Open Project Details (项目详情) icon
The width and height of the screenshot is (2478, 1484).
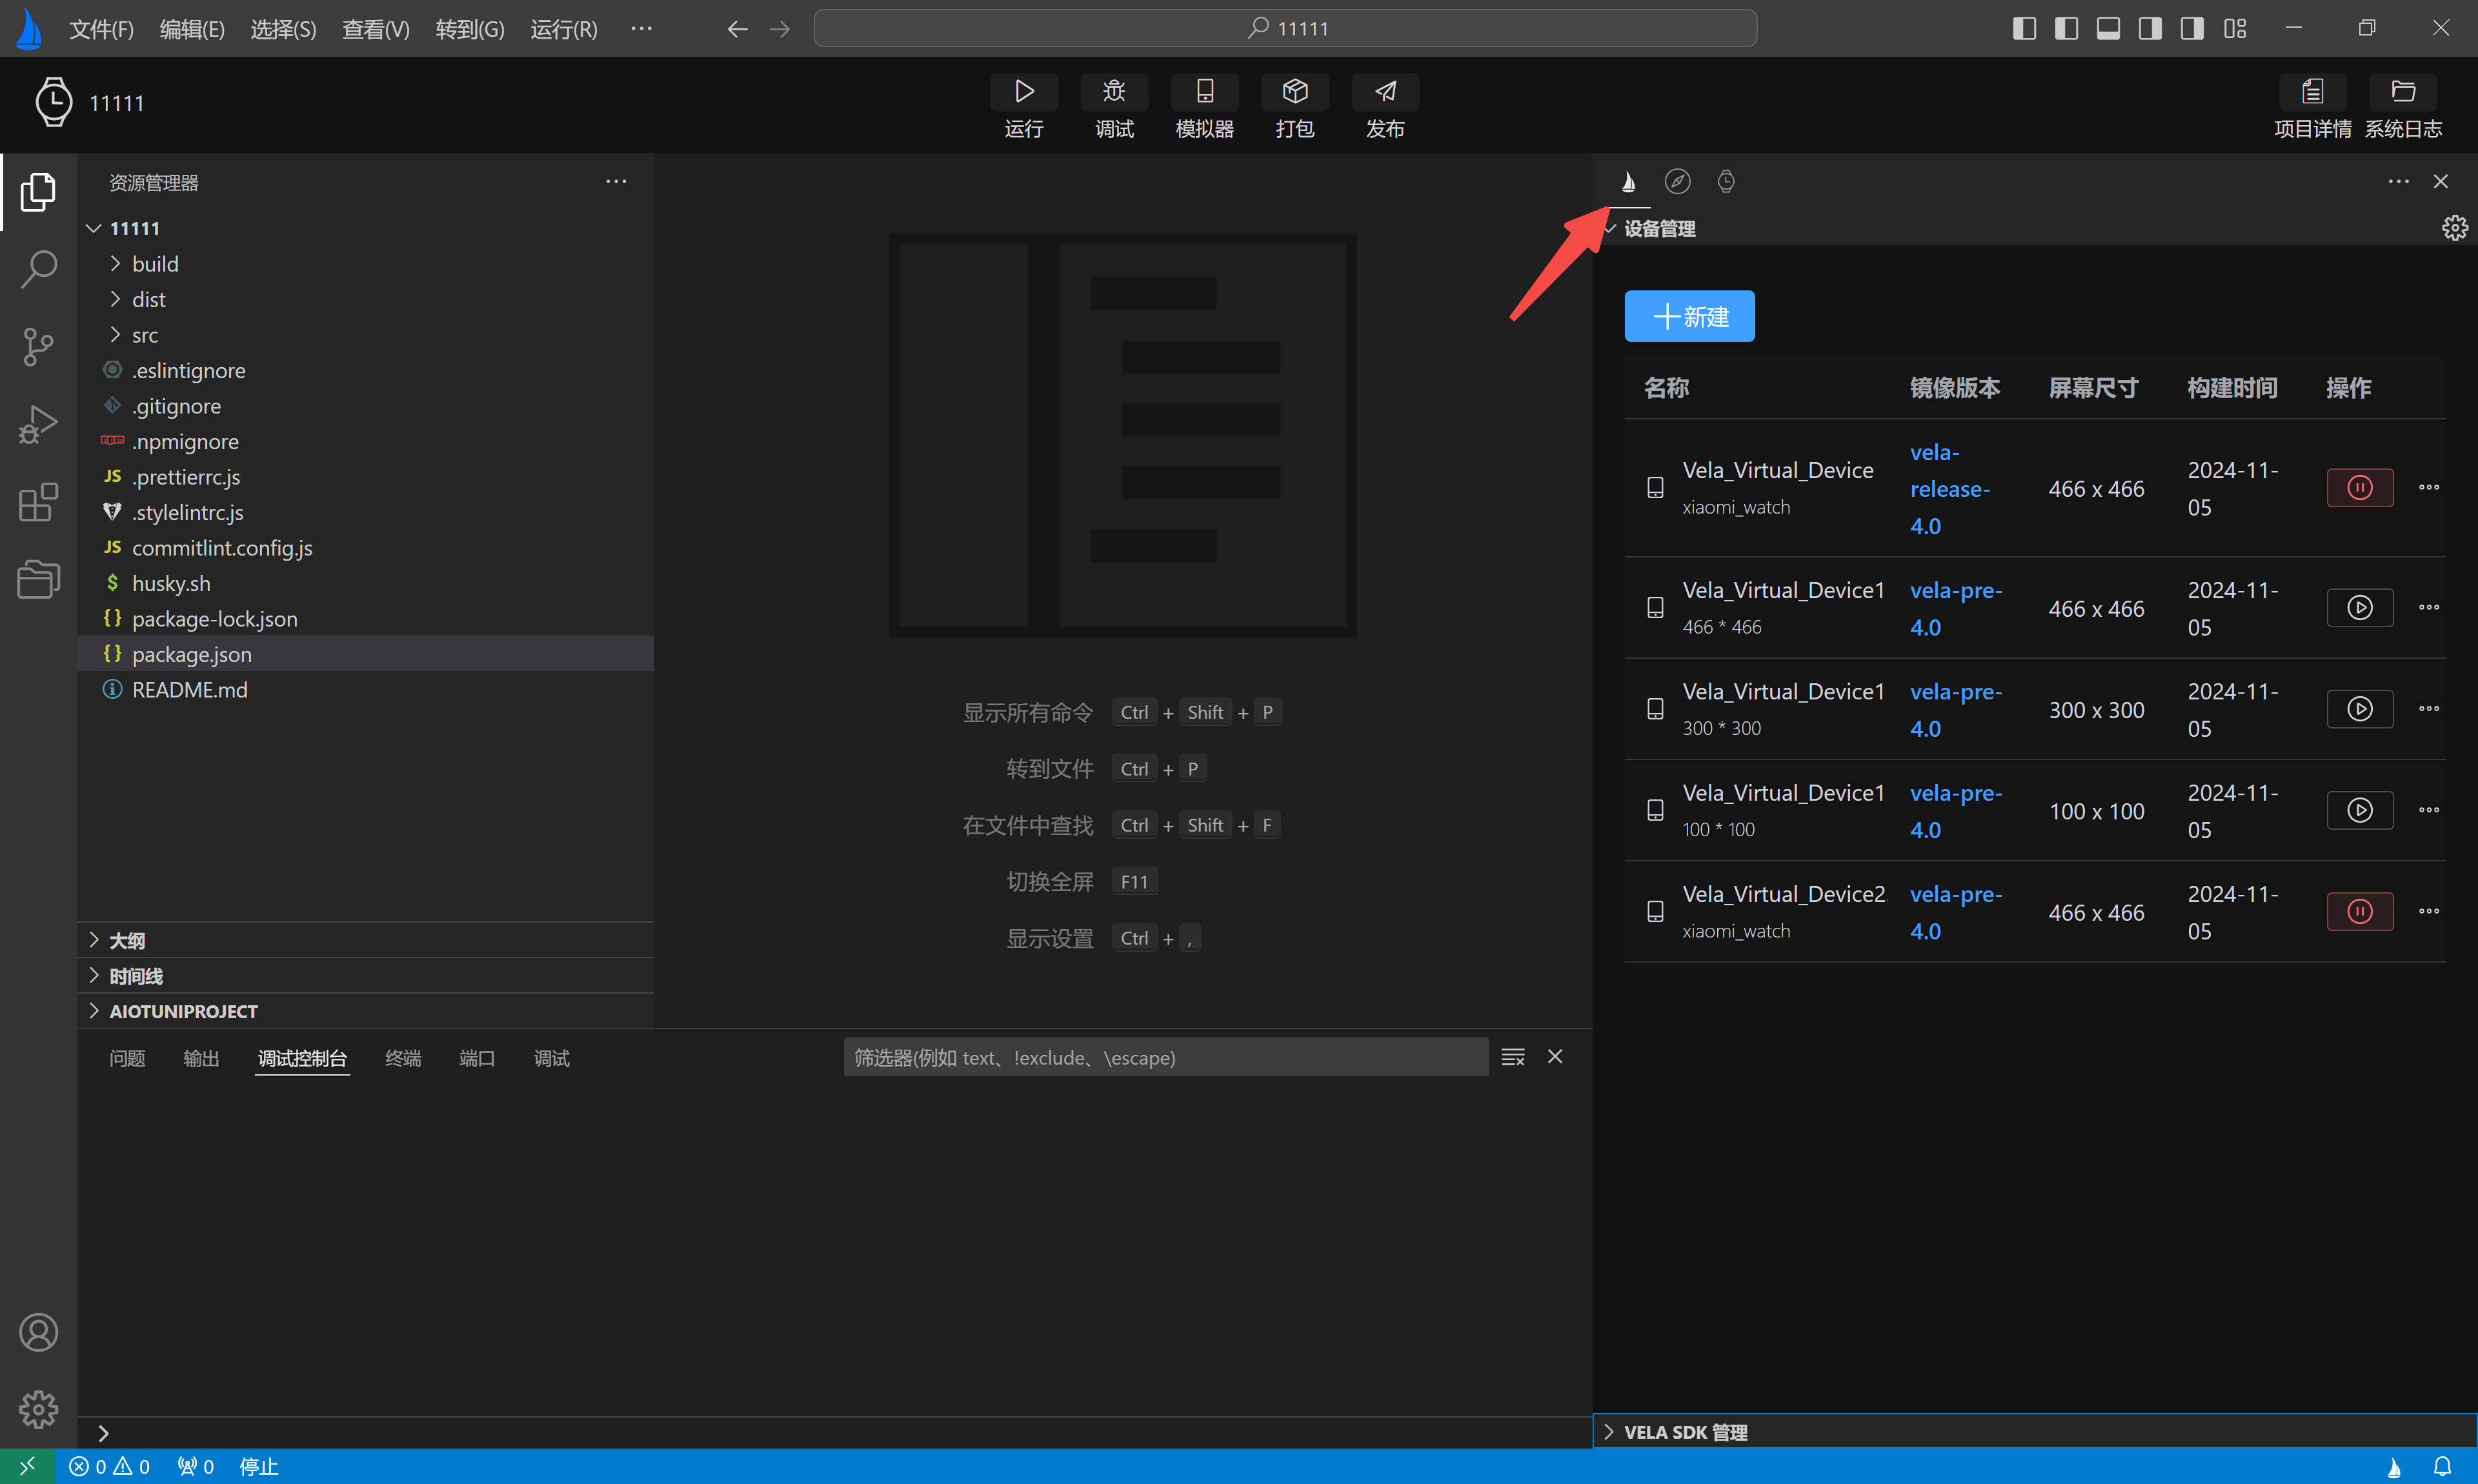point(2312,92)
